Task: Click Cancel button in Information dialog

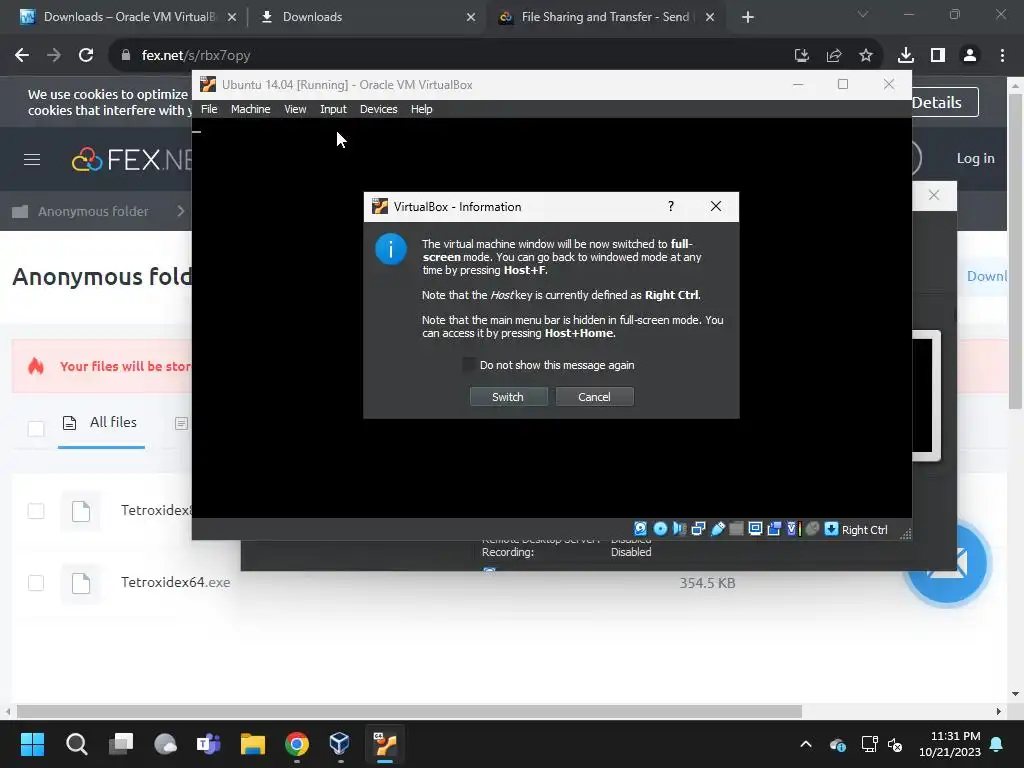Action: click(x=594, y=396)
